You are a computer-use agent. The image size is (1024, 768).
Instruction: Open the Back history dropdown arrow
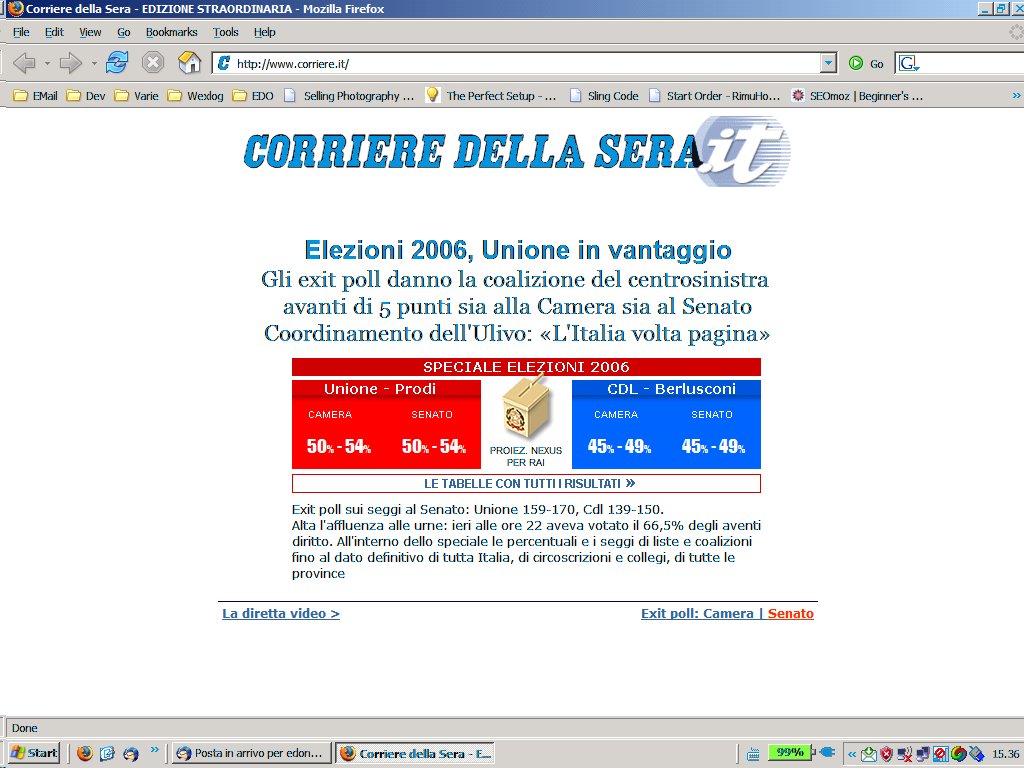point(47,63)
